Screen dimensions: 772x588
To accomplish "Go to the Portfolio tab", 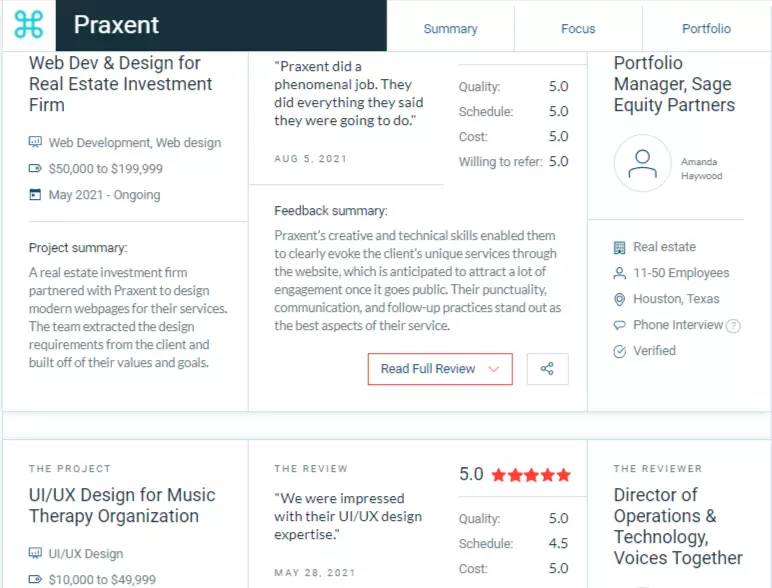I will [706, 29].
